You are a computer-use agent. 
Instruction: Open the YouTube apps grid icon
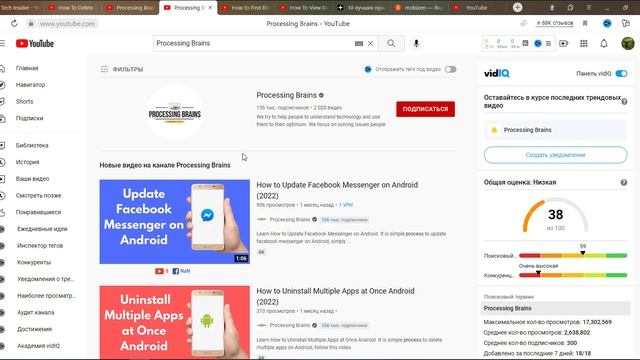584,43
